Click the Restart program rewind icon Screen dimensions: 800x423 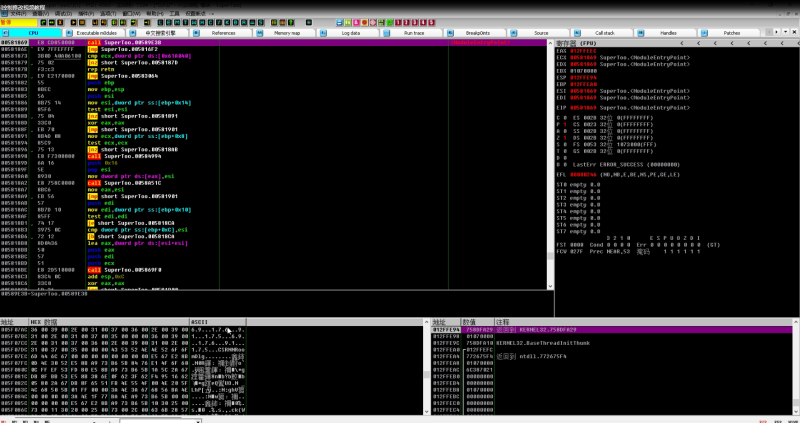pos(52,22)
